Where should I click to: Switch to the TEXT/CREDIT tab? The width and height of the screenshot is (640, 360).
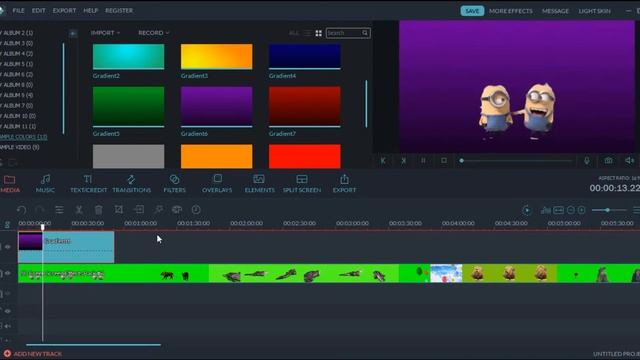(x=88, y=183)
